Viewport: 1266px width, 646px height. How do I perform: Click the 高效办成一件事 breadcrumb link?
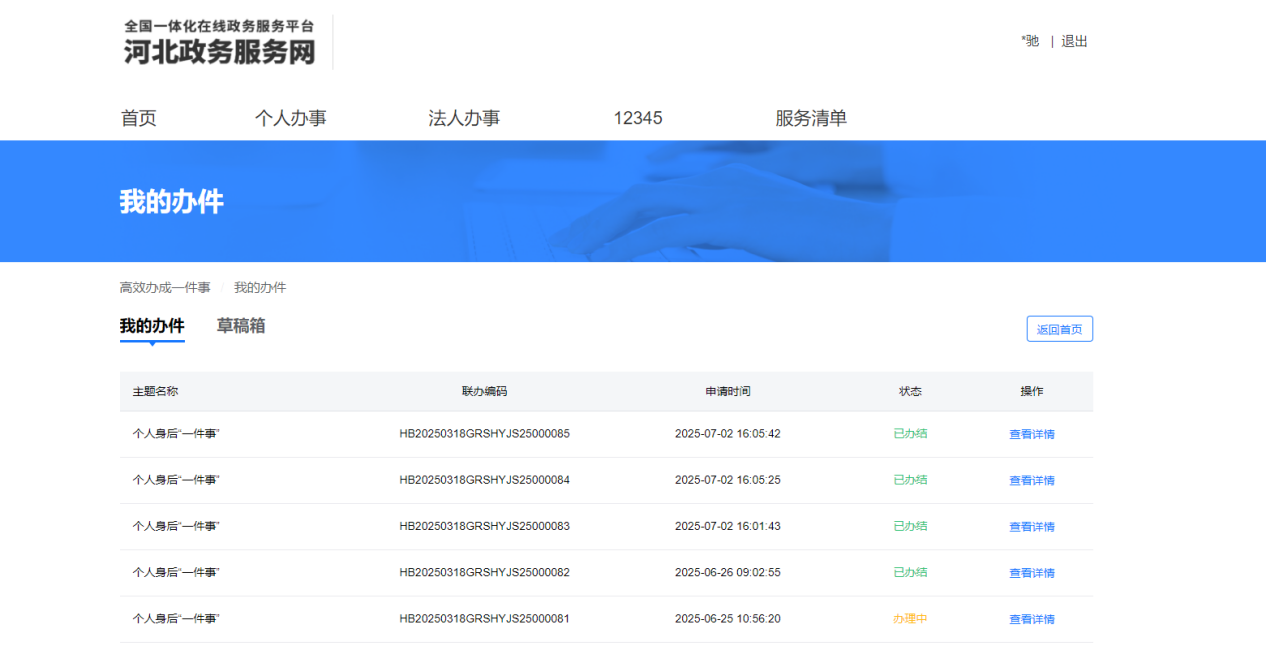tap(165, 288)
